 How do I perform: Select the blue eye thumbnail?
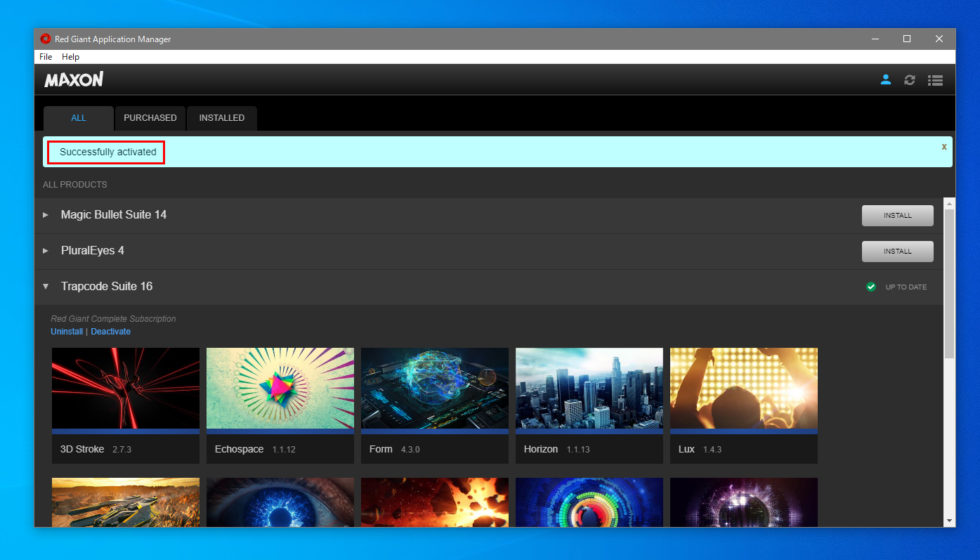(280, 502)
